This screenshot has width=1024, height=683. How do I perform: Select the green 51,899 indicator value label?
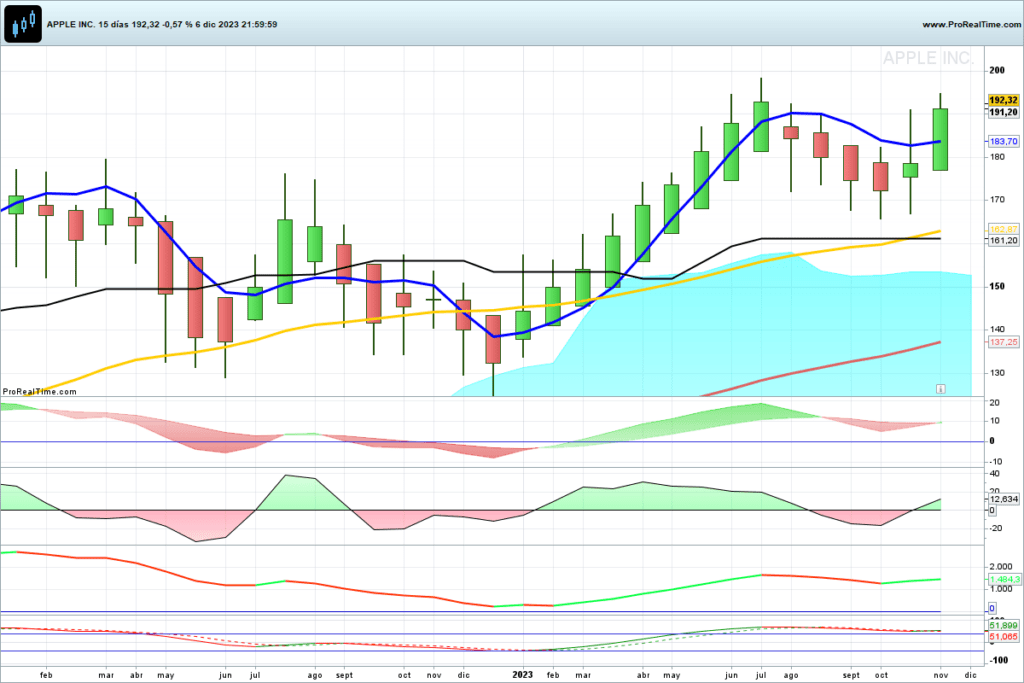1003,626
